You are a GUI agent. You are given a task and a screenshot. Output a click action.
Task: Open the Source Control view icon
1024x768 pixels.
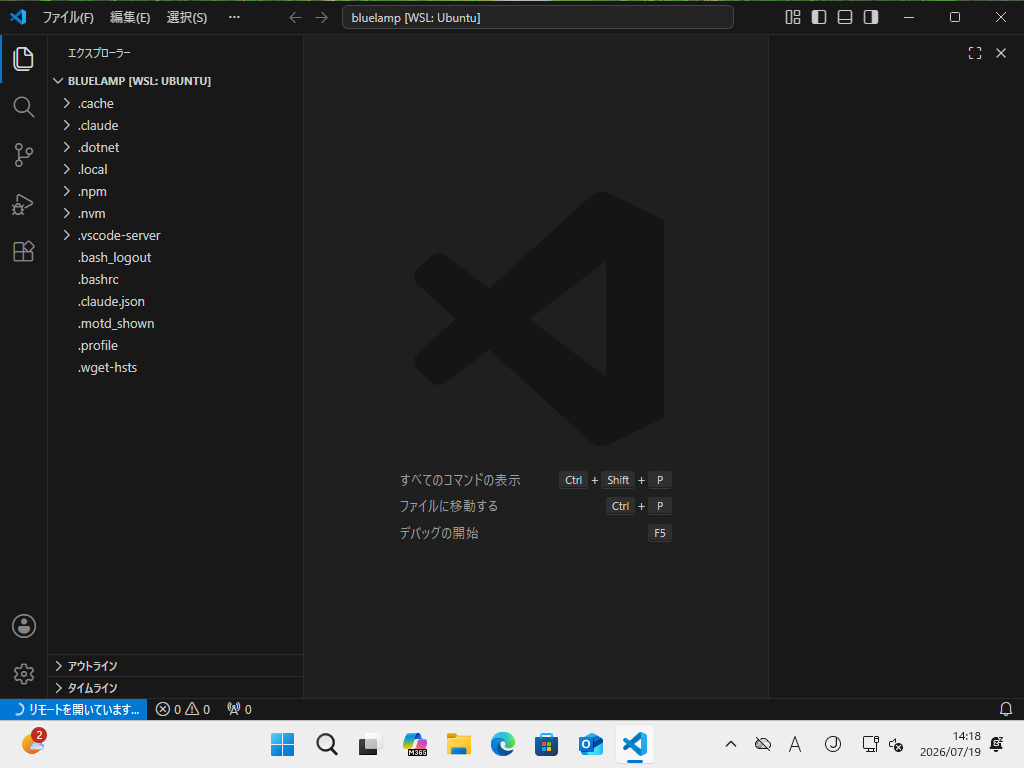tap(24, 155)
